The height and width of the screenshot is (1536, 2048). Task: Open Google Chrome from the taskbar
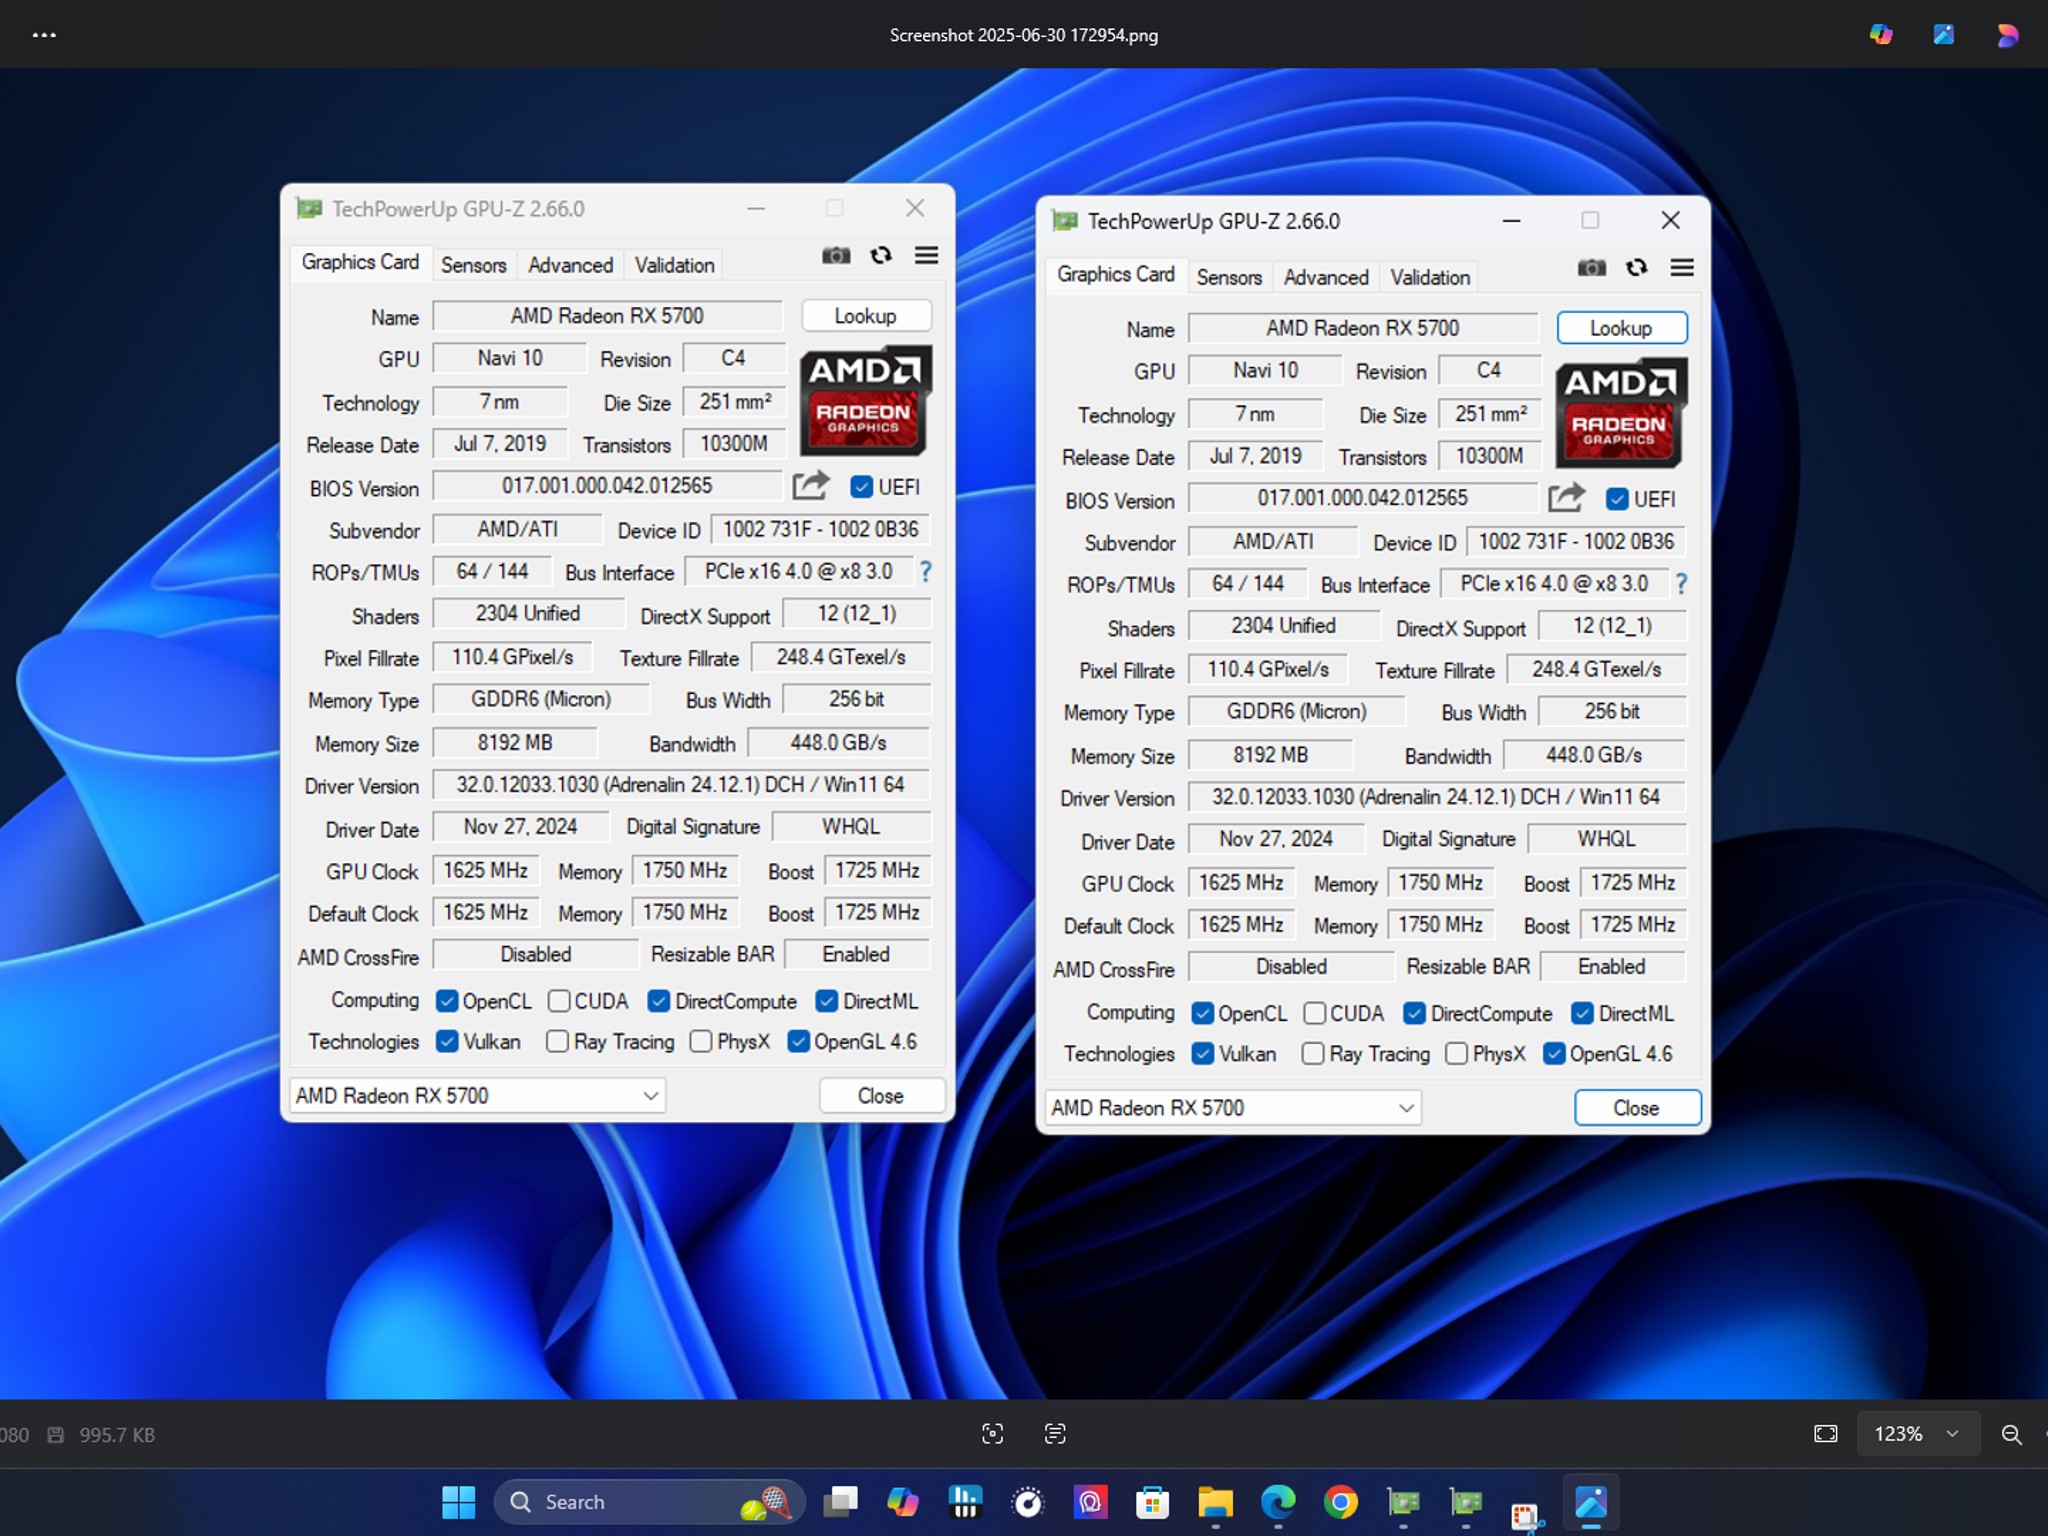(1341, 1502)
